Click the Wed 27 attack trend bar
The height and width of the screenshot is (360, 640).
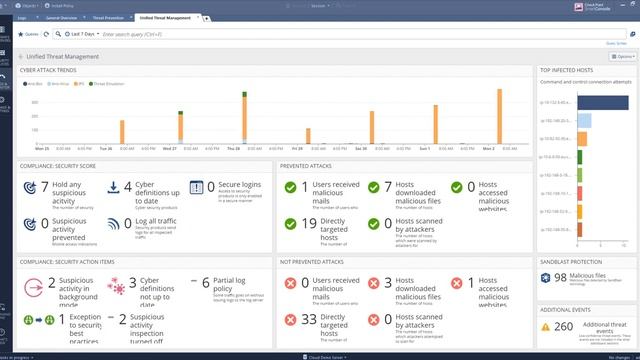pos(180,127)
